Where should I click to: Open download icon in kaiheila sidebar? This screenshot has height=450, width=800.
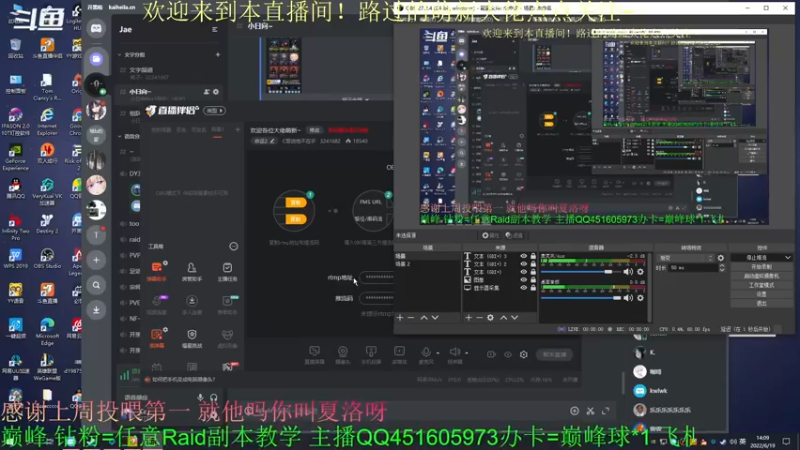click(96, 310)
